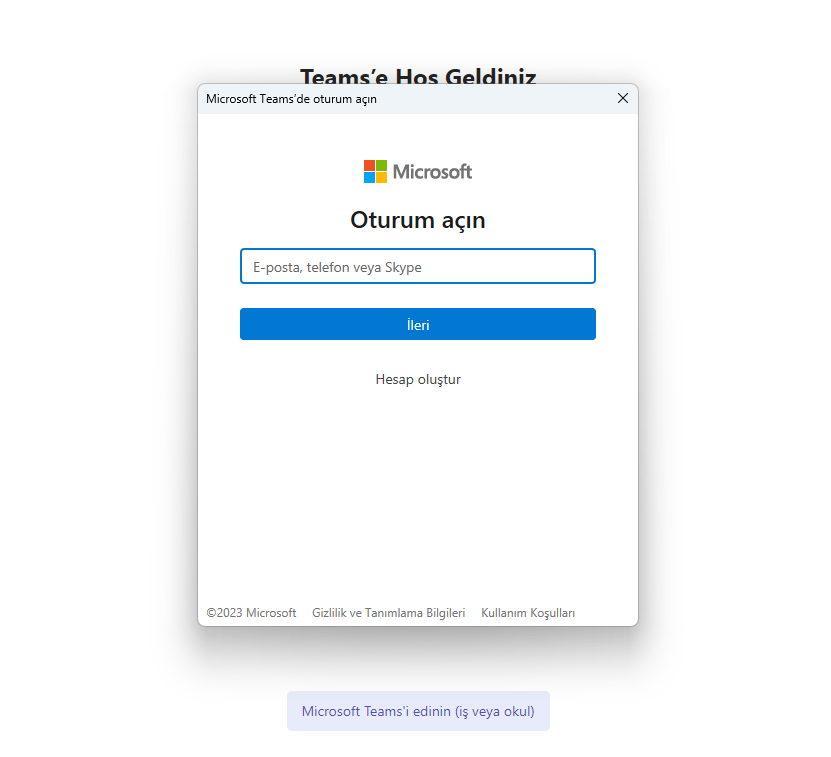This screenshot has height=757, width=831.
Task: Click the yellow square of Microsoft logo
Action: click(x=381, y=177)
